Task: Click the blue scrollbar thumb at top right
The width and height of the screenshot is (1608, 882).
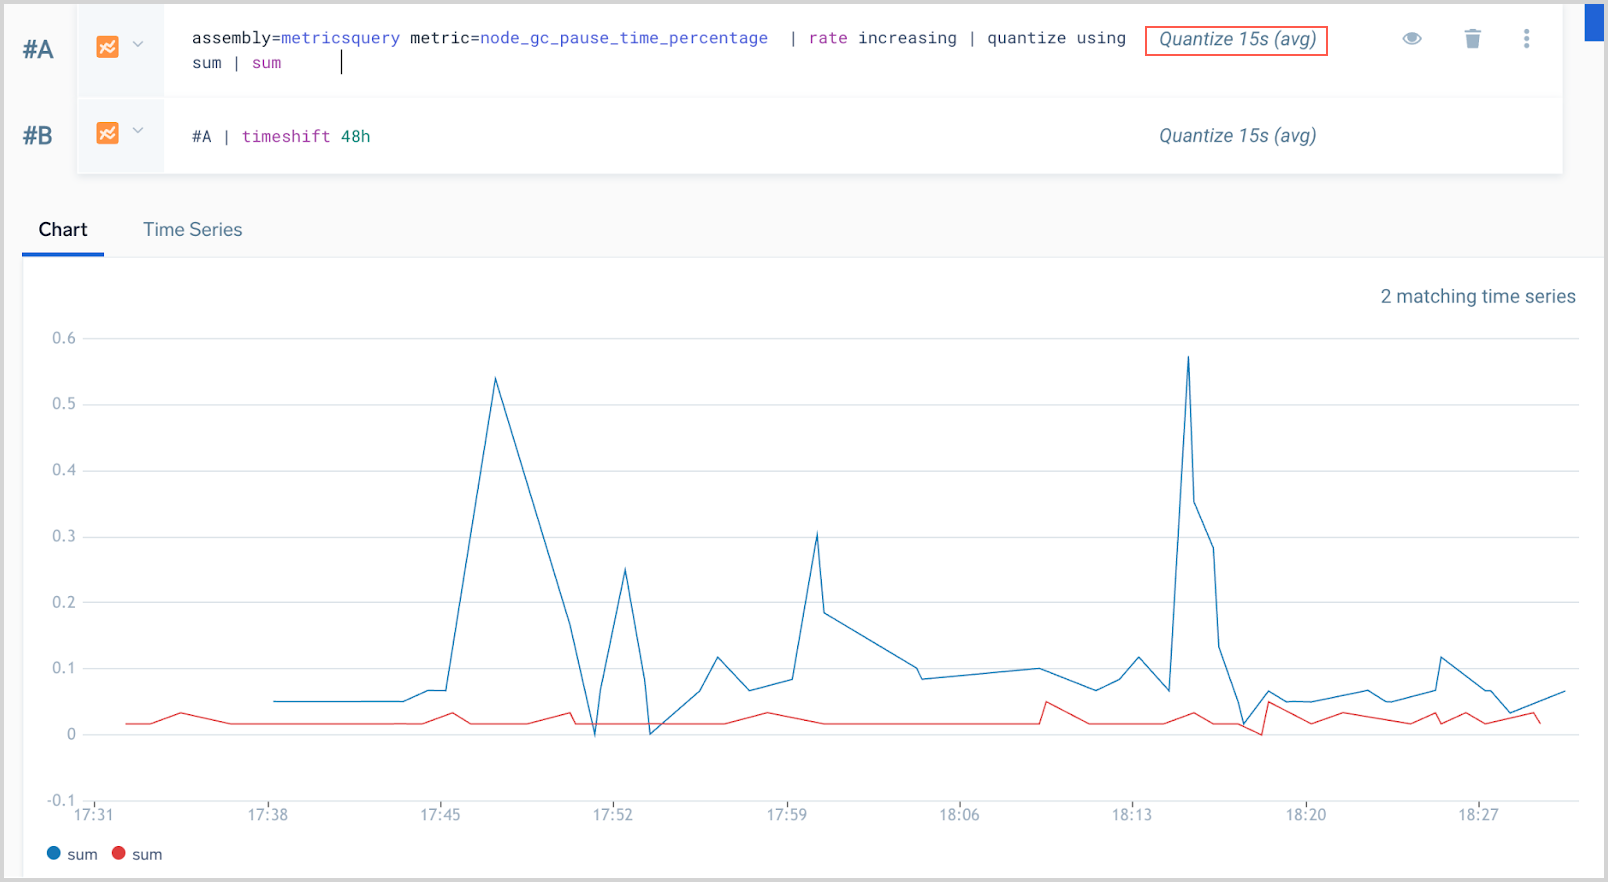Action: (1594, 22)
